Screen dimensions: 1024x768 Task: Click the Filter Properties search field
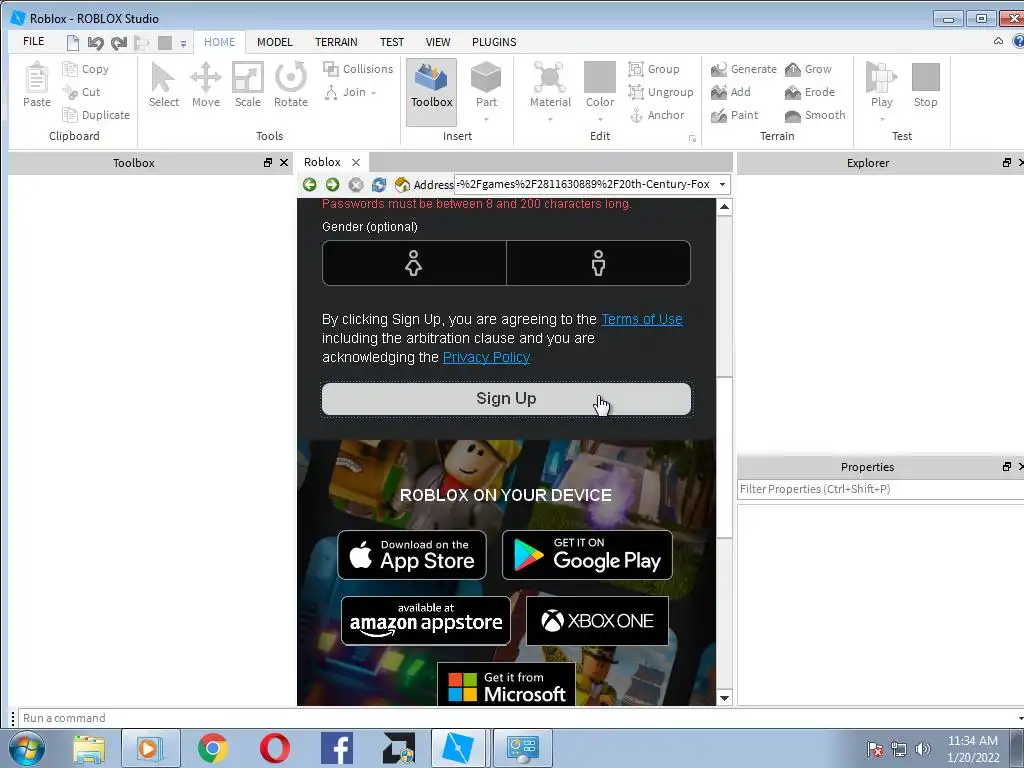point(880,489)
